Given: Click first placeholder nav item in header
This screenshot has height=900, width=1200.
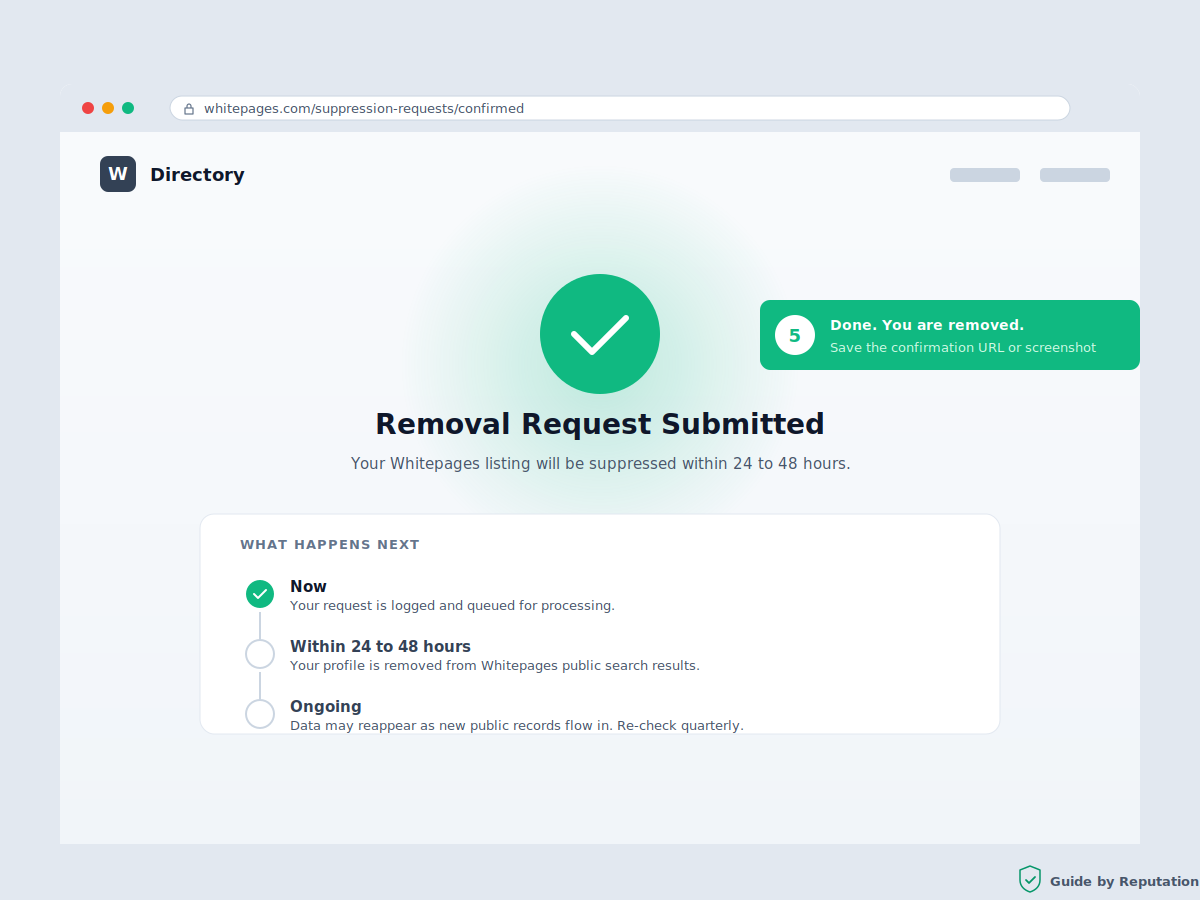Looking at the screenshot, I should [x=985, y=175].
